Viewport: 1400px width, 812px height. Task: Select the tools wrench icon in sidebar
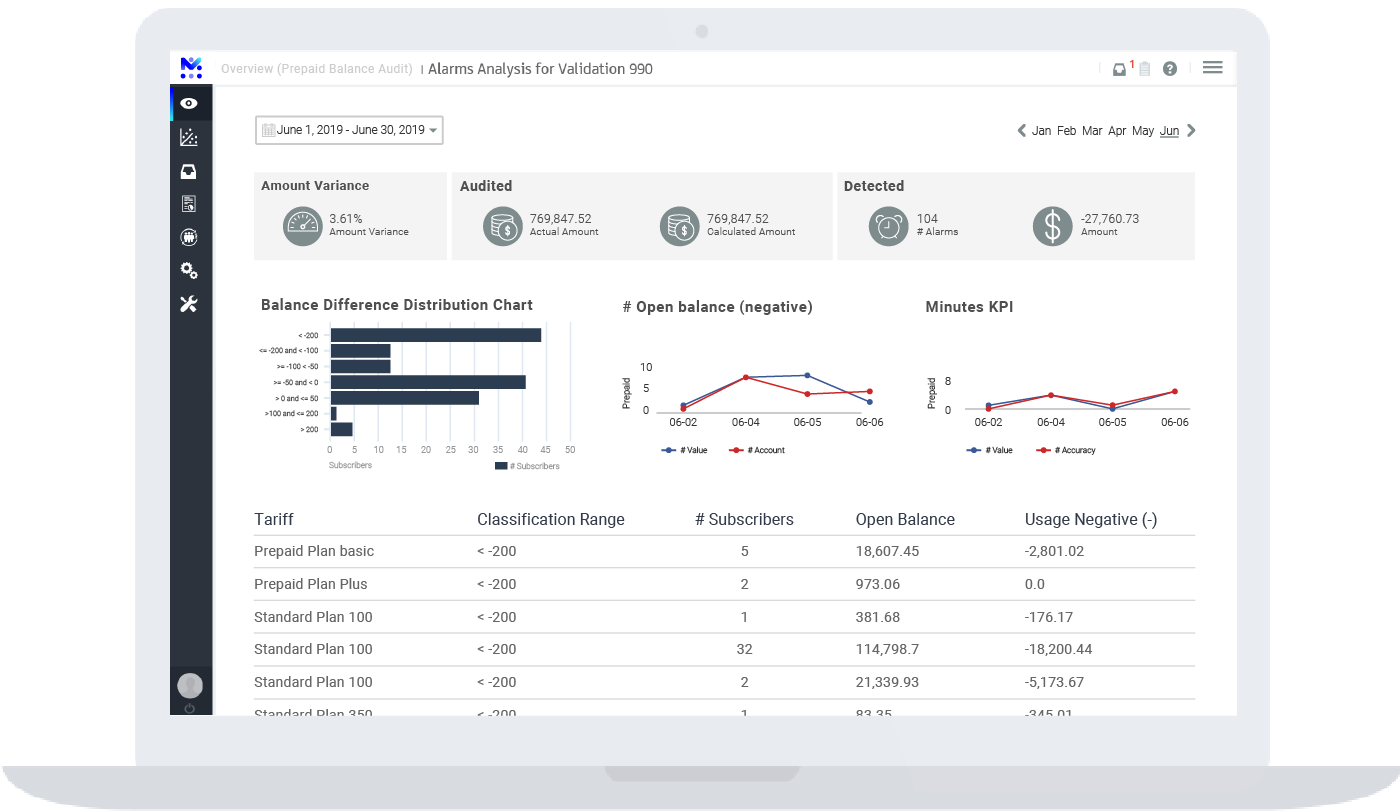coord(189,303)
